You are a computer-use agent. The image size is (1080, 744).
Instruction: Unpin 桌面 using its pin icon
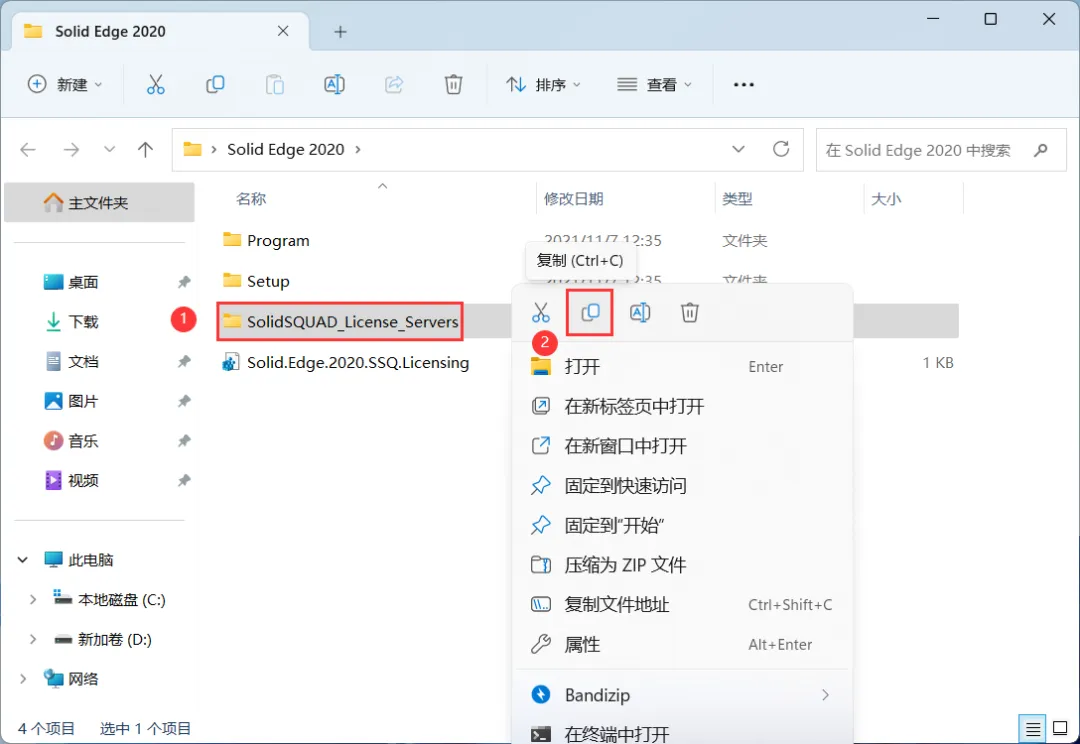click(x=184, y=282)
